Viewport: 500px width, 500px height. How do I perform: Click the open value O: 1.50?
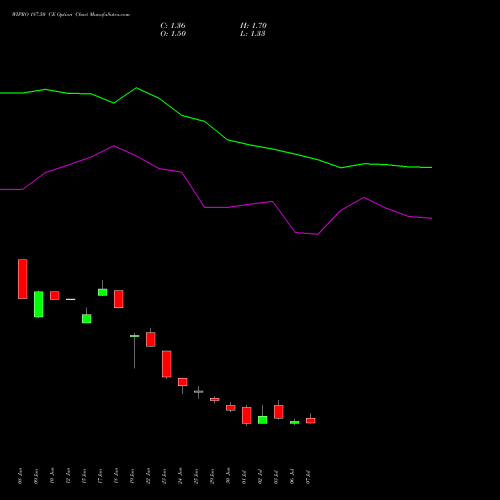[173, 34]
